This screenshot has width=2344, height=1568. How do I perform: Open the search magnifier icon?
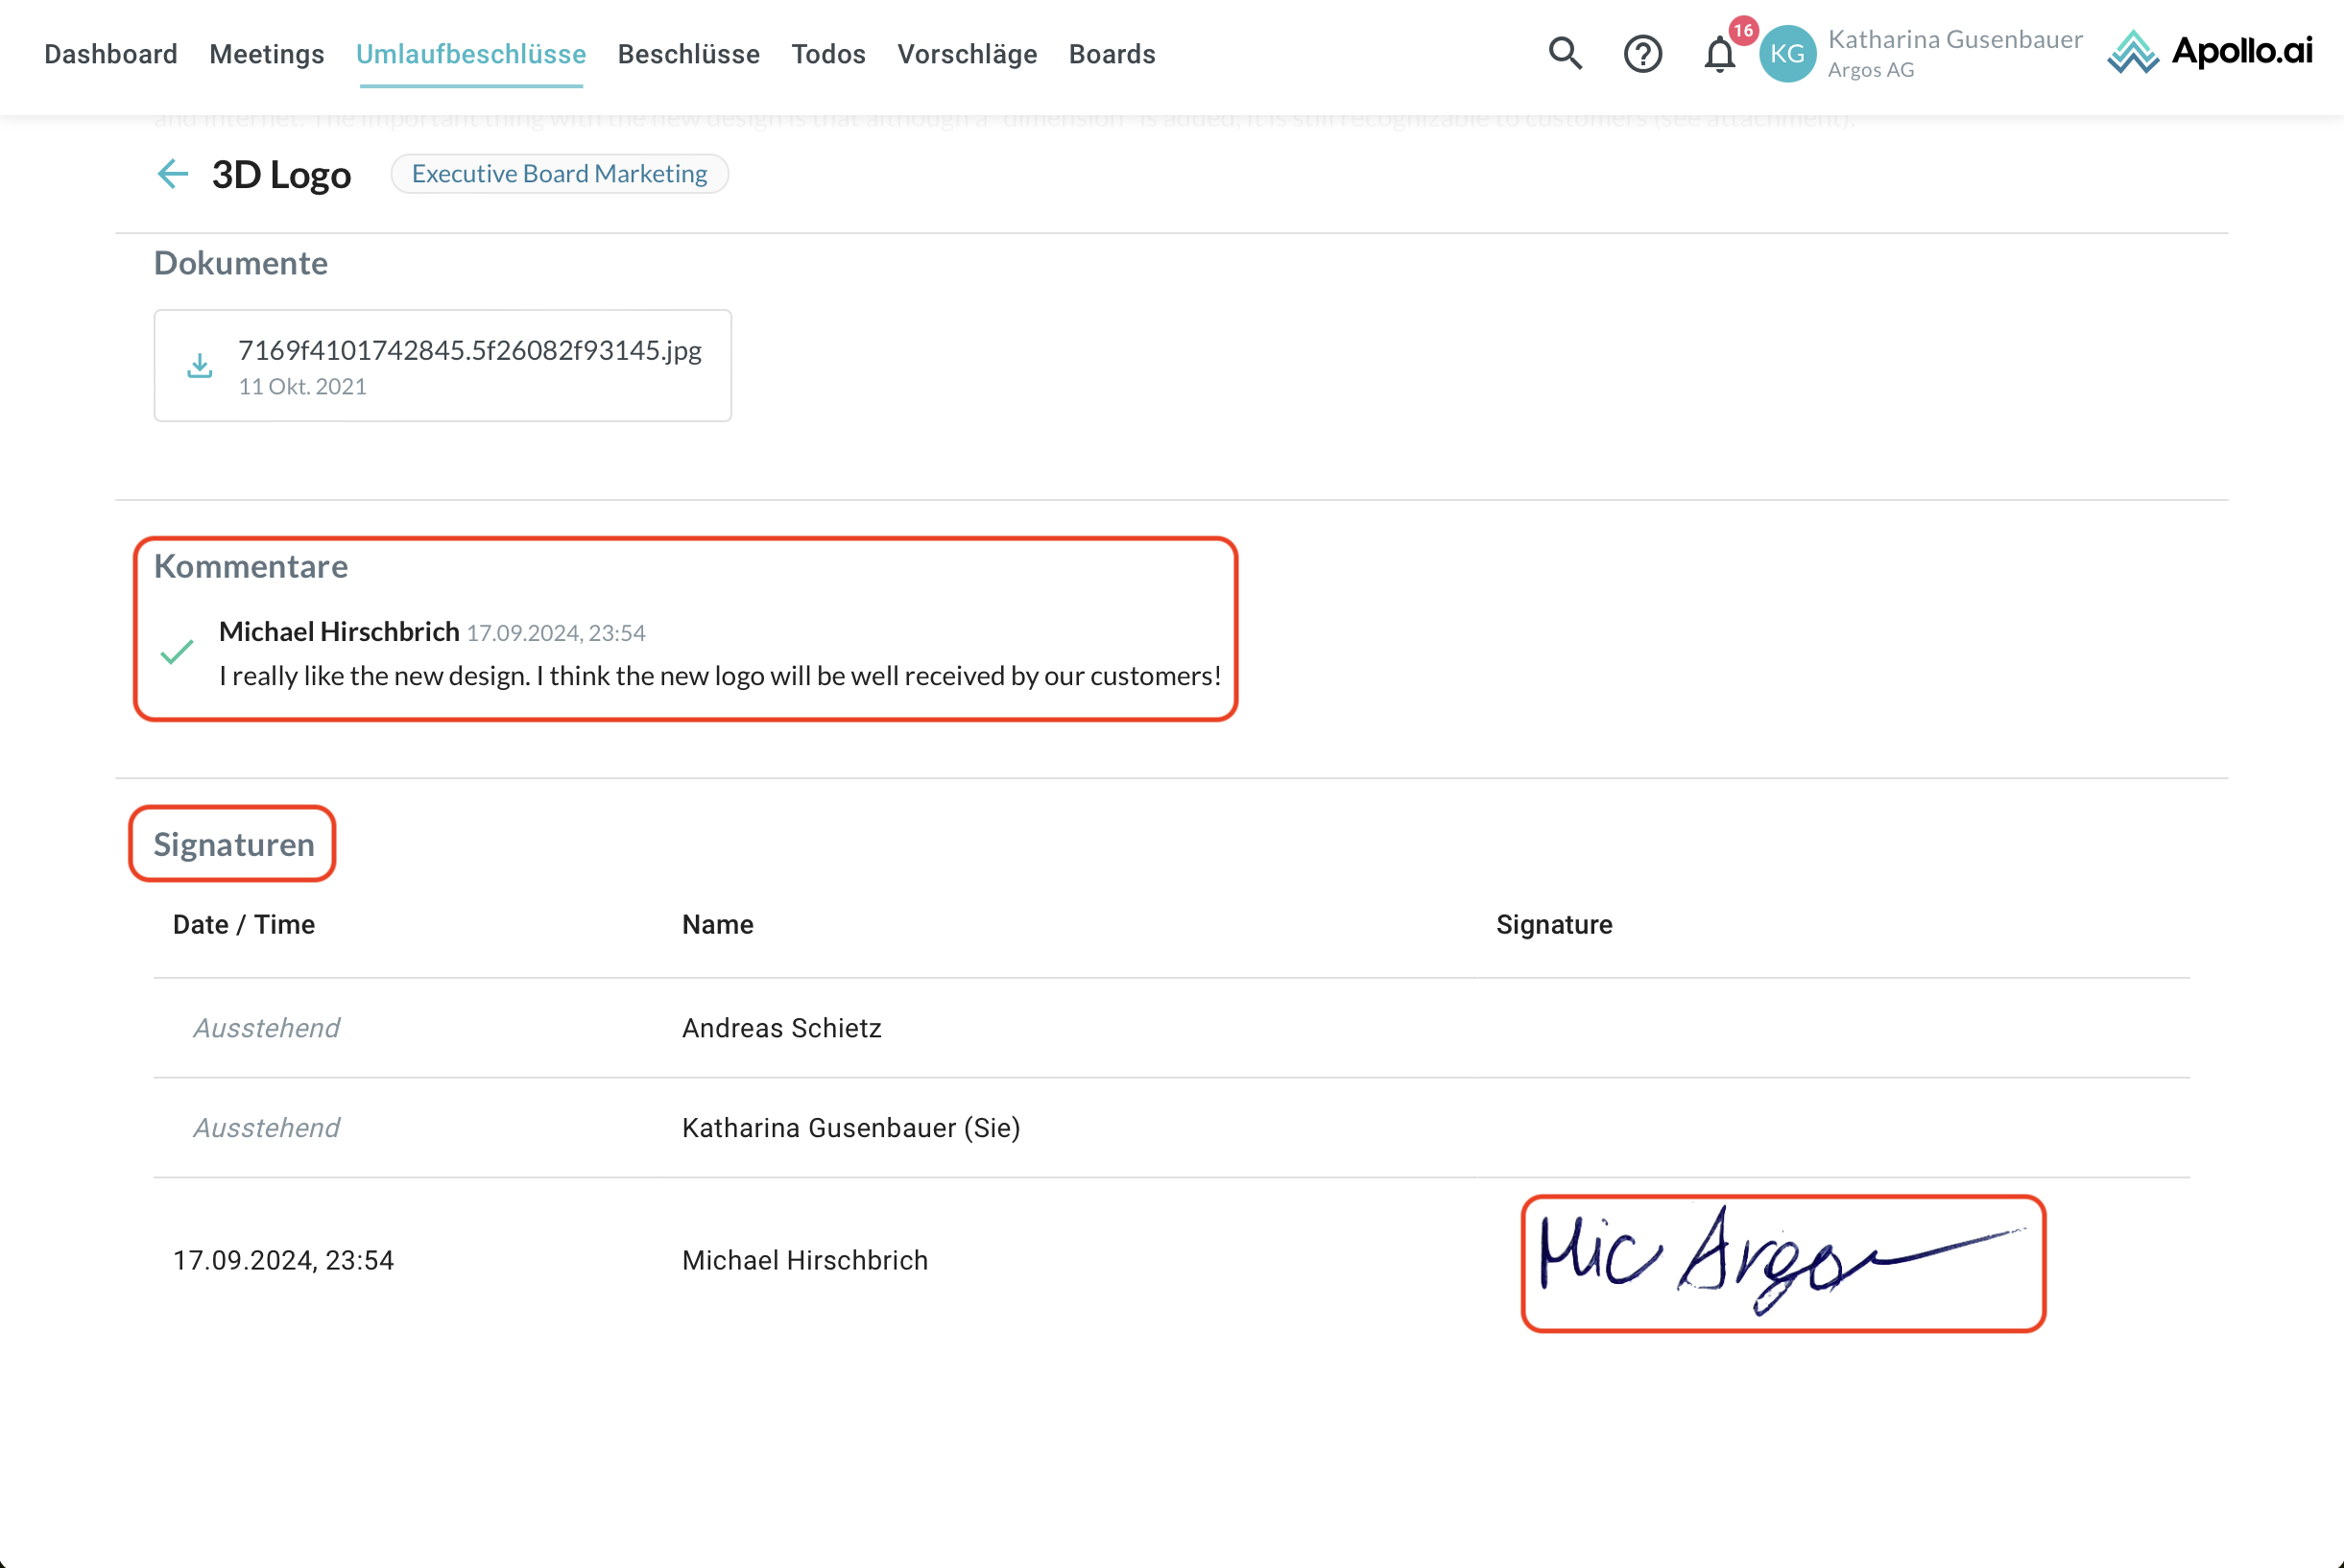tap(1565, 53)
